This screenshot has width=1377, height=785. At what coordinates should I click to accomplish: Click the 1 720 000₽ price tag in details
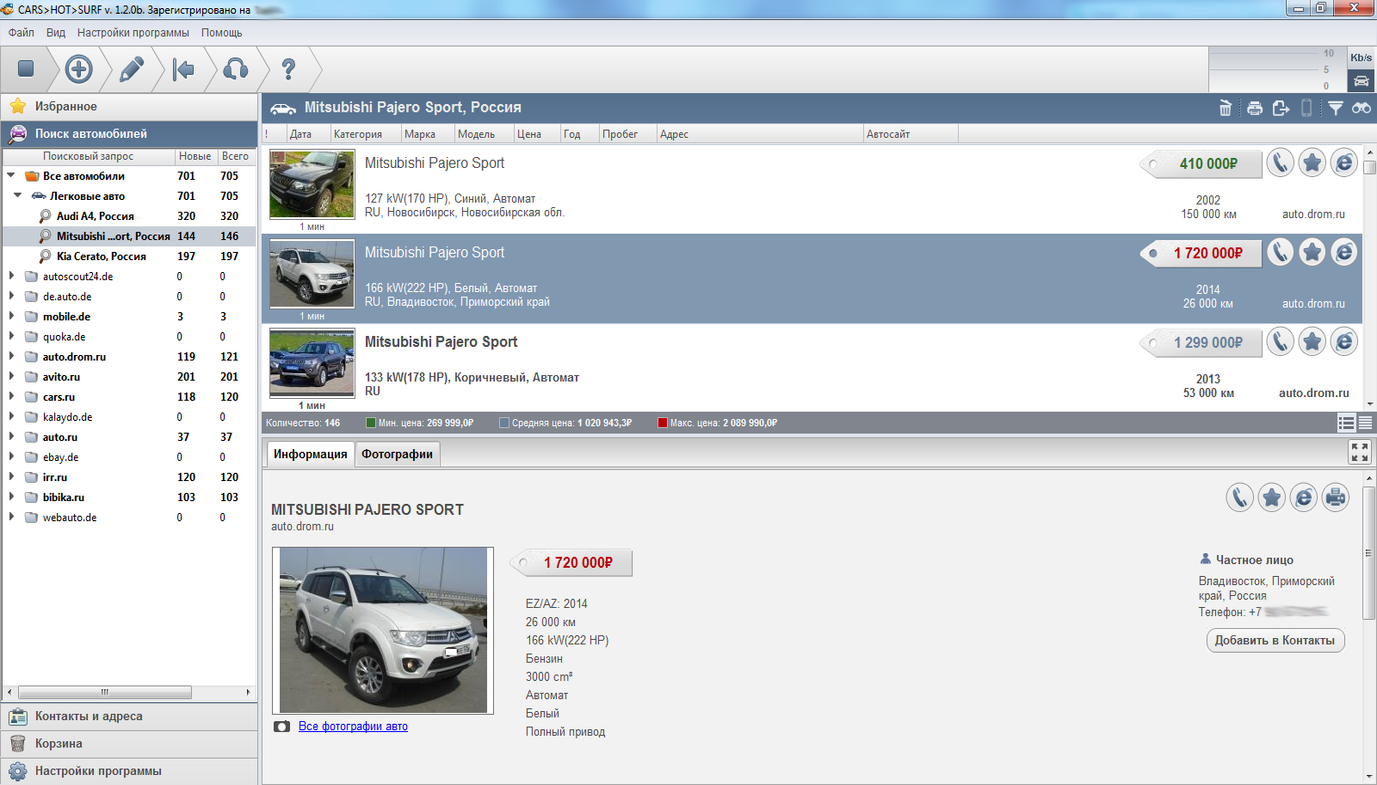(572, 563)
